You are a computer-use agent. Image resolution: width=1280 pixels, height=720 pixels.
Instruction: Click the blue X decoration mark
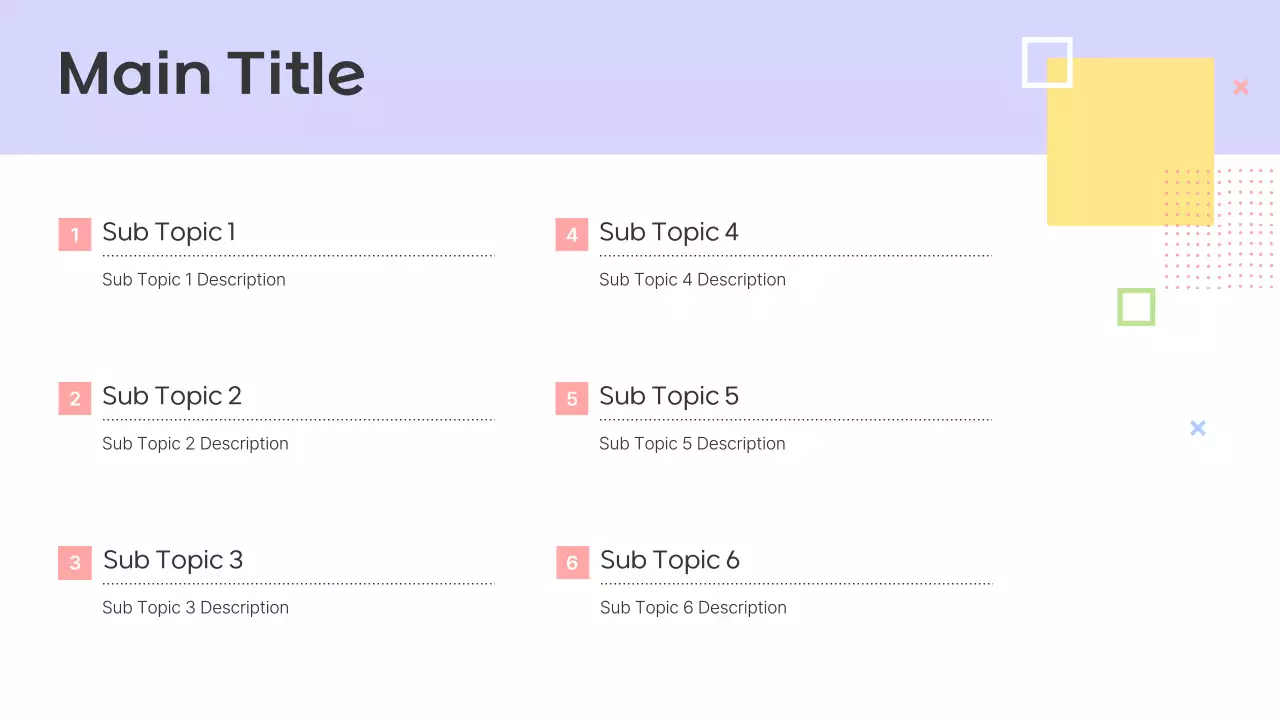coord(1198,428)
